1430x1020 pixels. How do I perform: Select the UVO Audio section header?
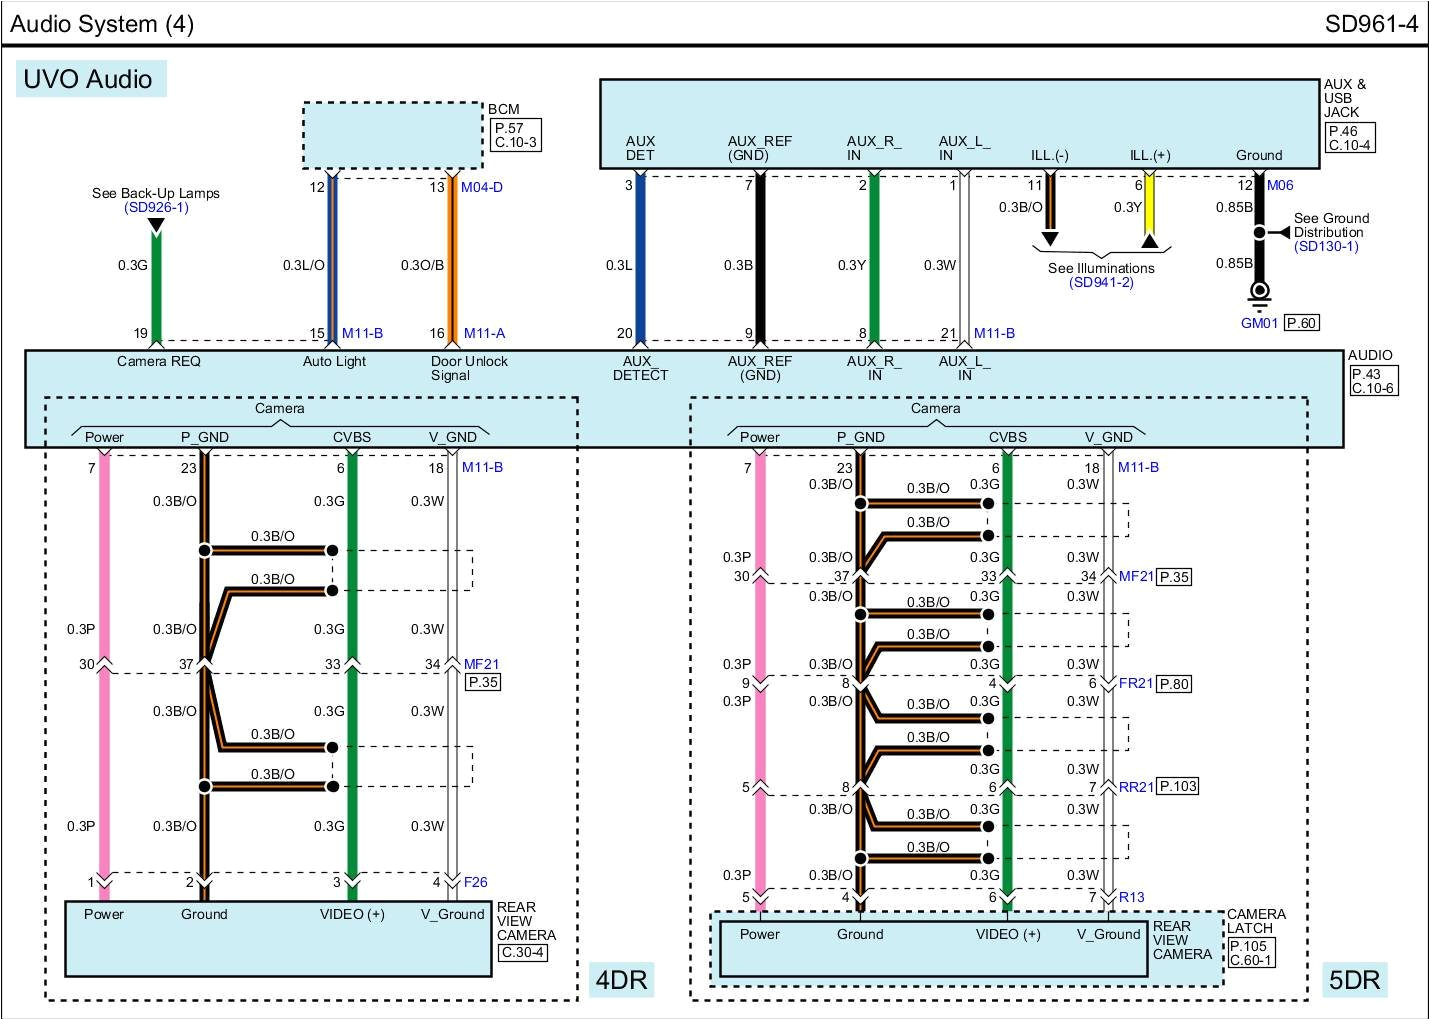(90, 79)
